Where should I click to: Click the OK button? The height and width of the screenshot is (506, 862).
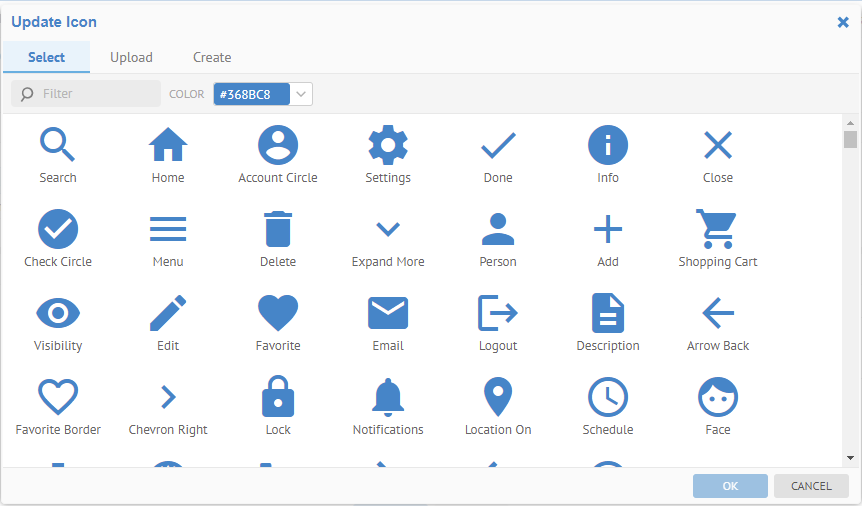(x=730, y=486)
